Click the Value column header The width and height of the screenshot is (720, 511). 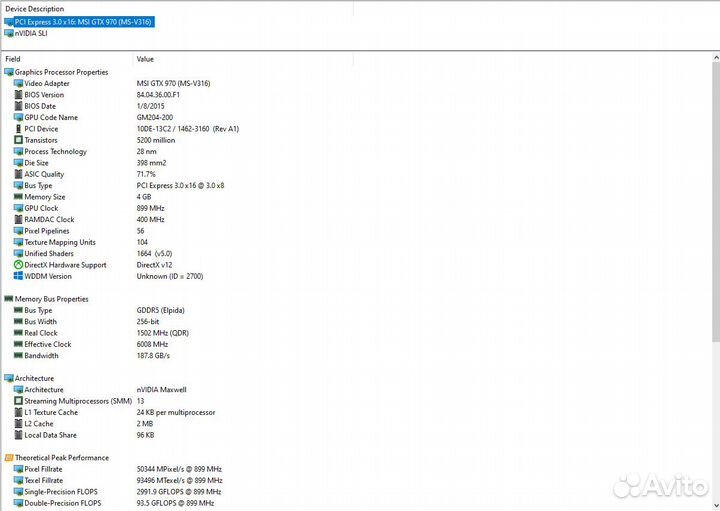click(x=145, y=59)
